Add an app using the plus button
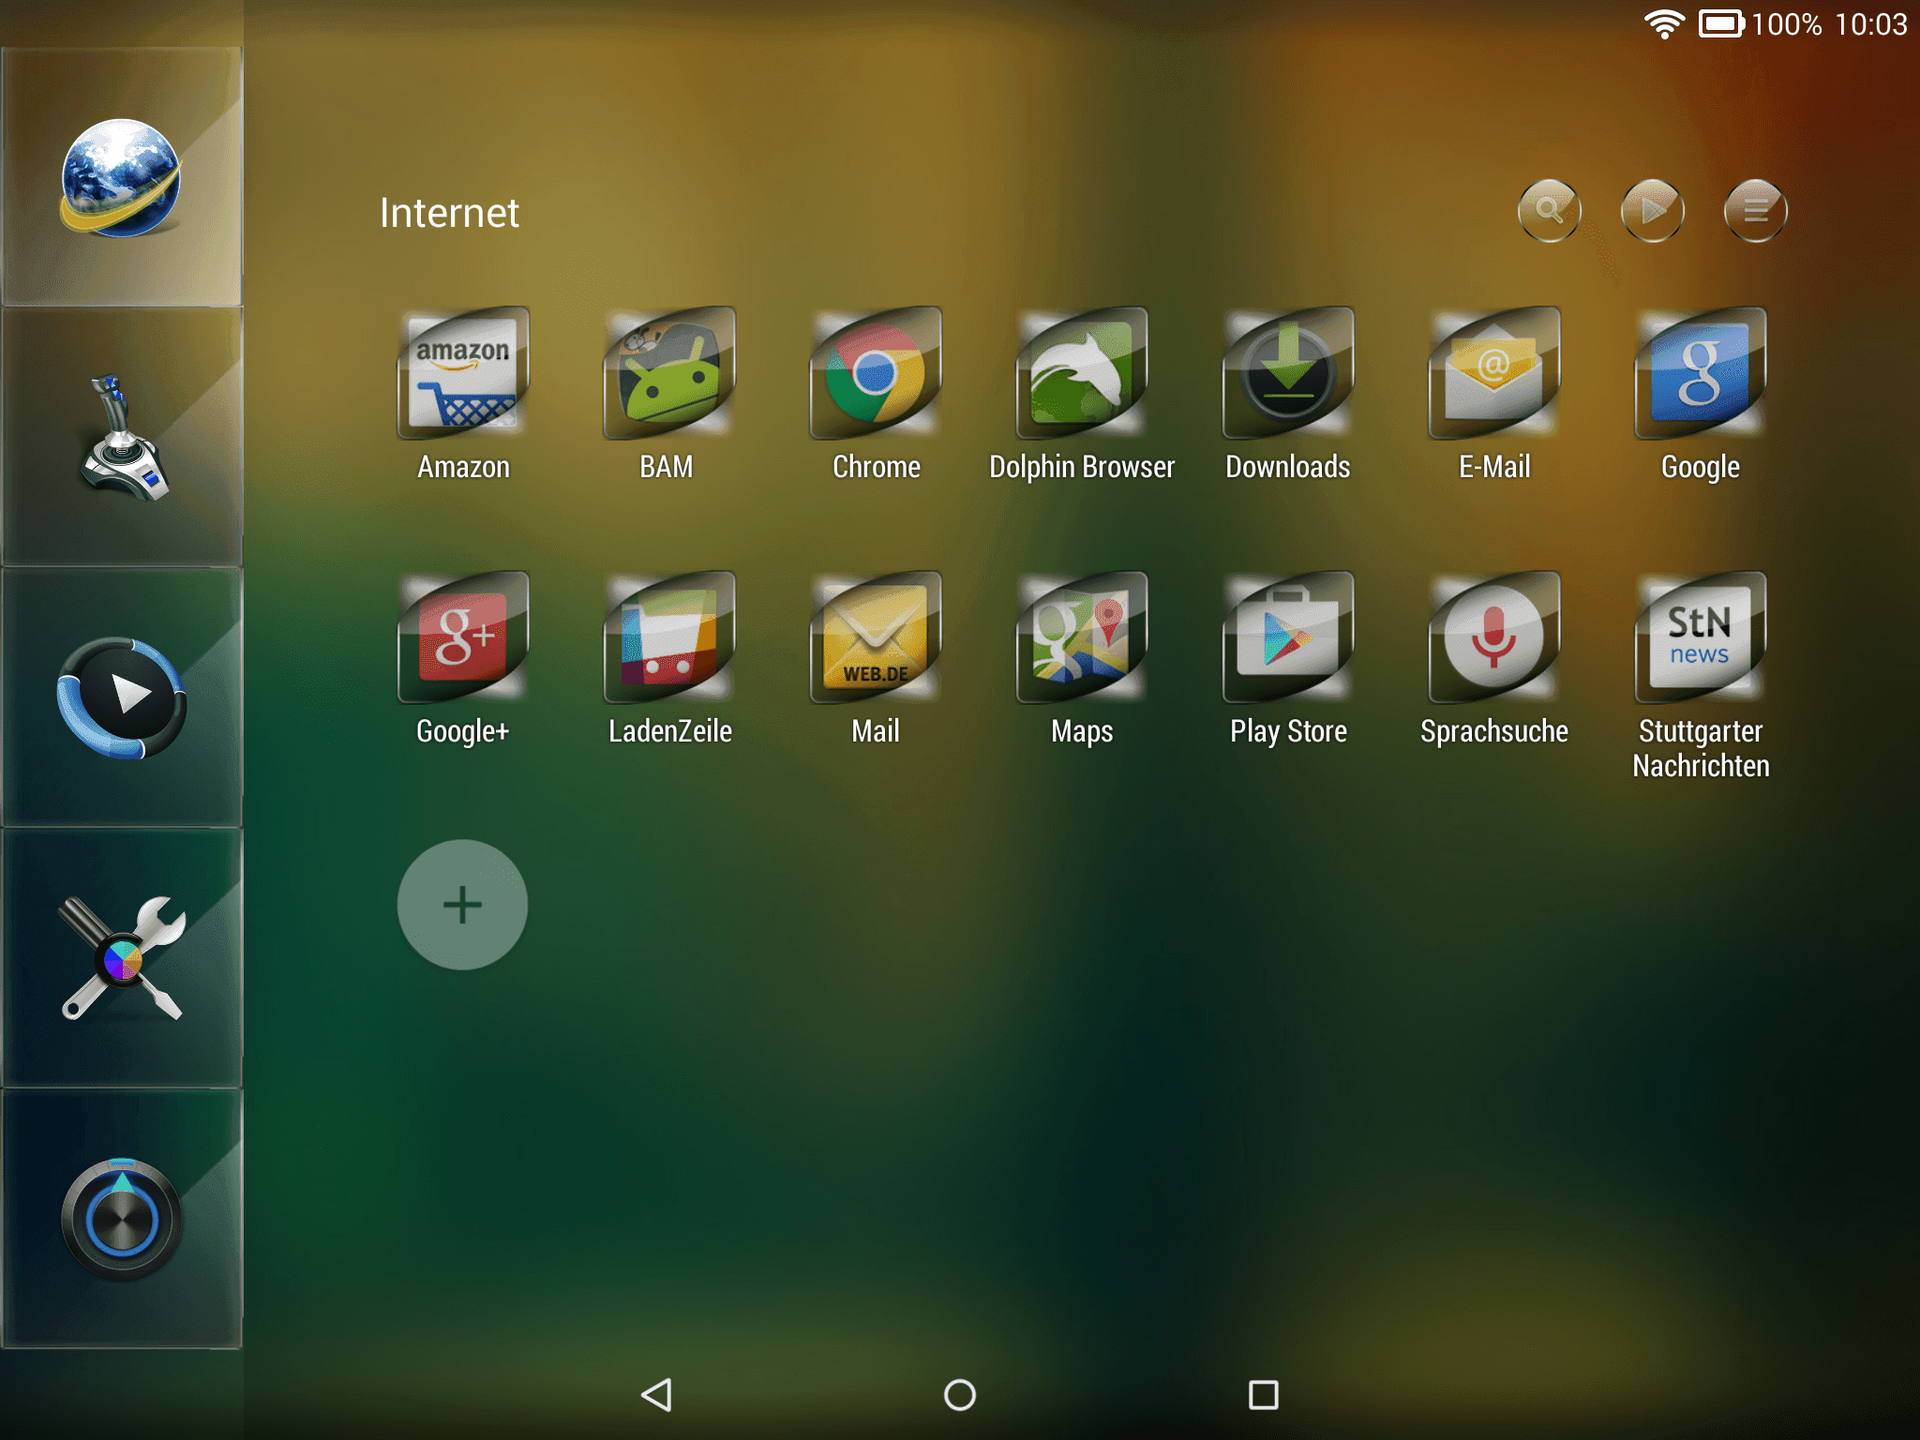This screenshot has height=1440, width=1920. pos(462,905)
